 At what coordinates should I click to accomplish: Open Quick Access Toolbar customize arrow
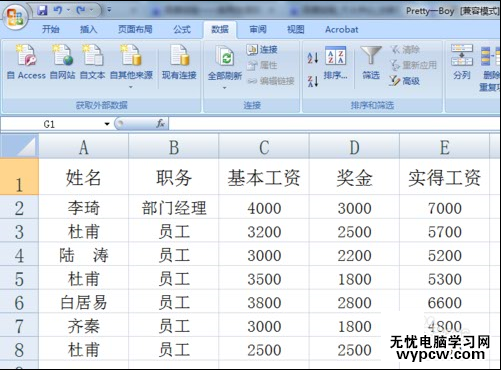click(x=109, y=10)
